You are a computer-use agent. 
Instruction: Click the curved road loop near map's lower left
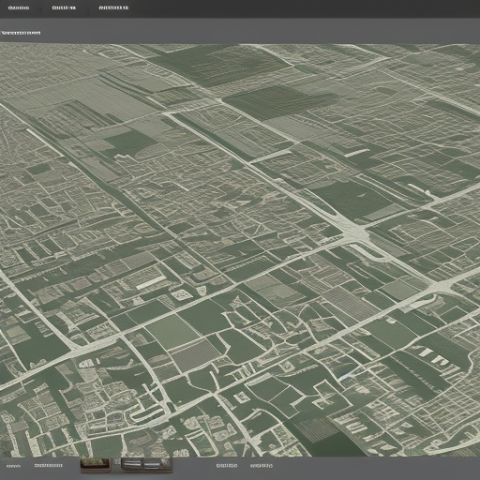click(148, 412)
